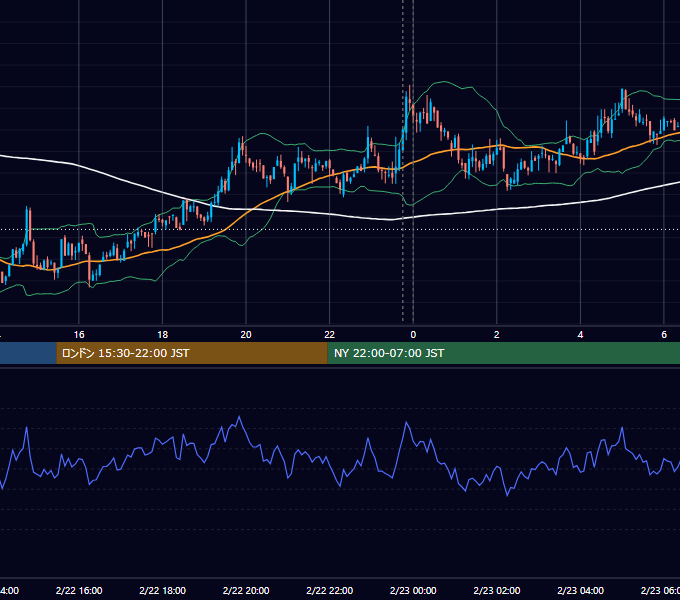Click the 2/23 04:00 date label
This screenshot has width=680, height=600.
[580, 590]
